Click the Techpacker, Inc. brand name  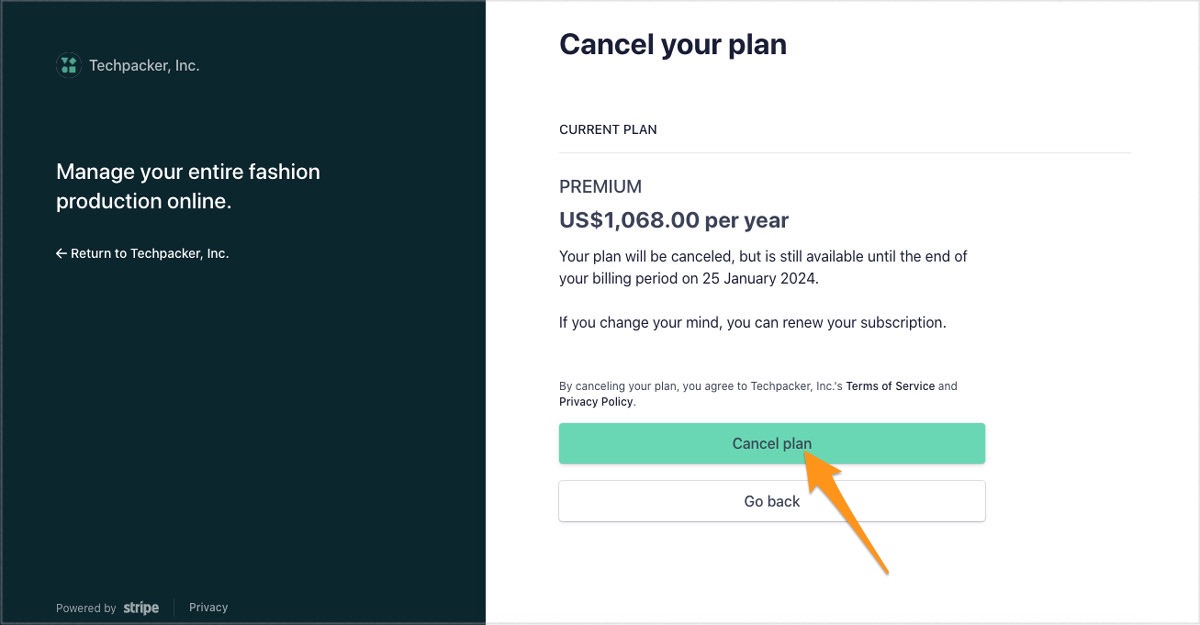[x=144, y=66]
